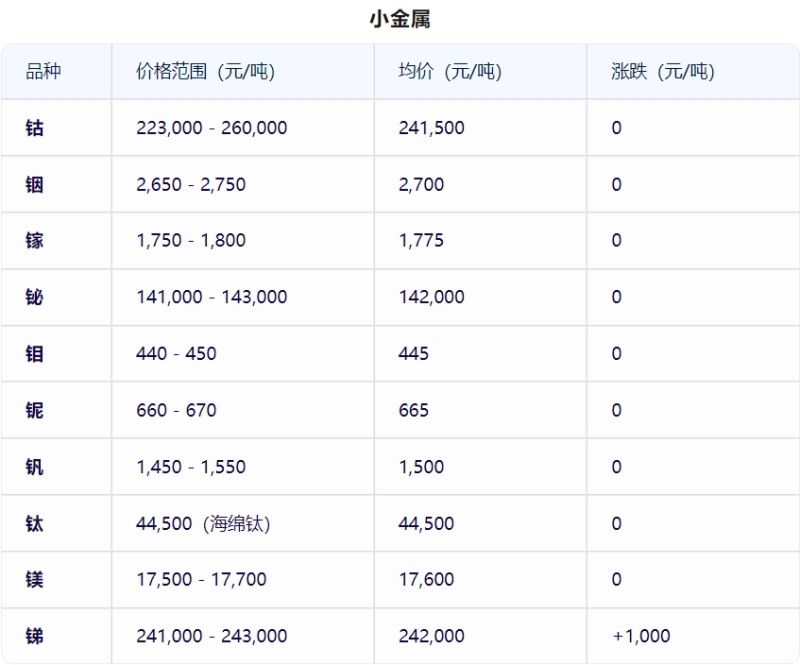The height and width of the screenshot is (665, 800).
Task: Click the 小金属 table title
Action: 400,19
